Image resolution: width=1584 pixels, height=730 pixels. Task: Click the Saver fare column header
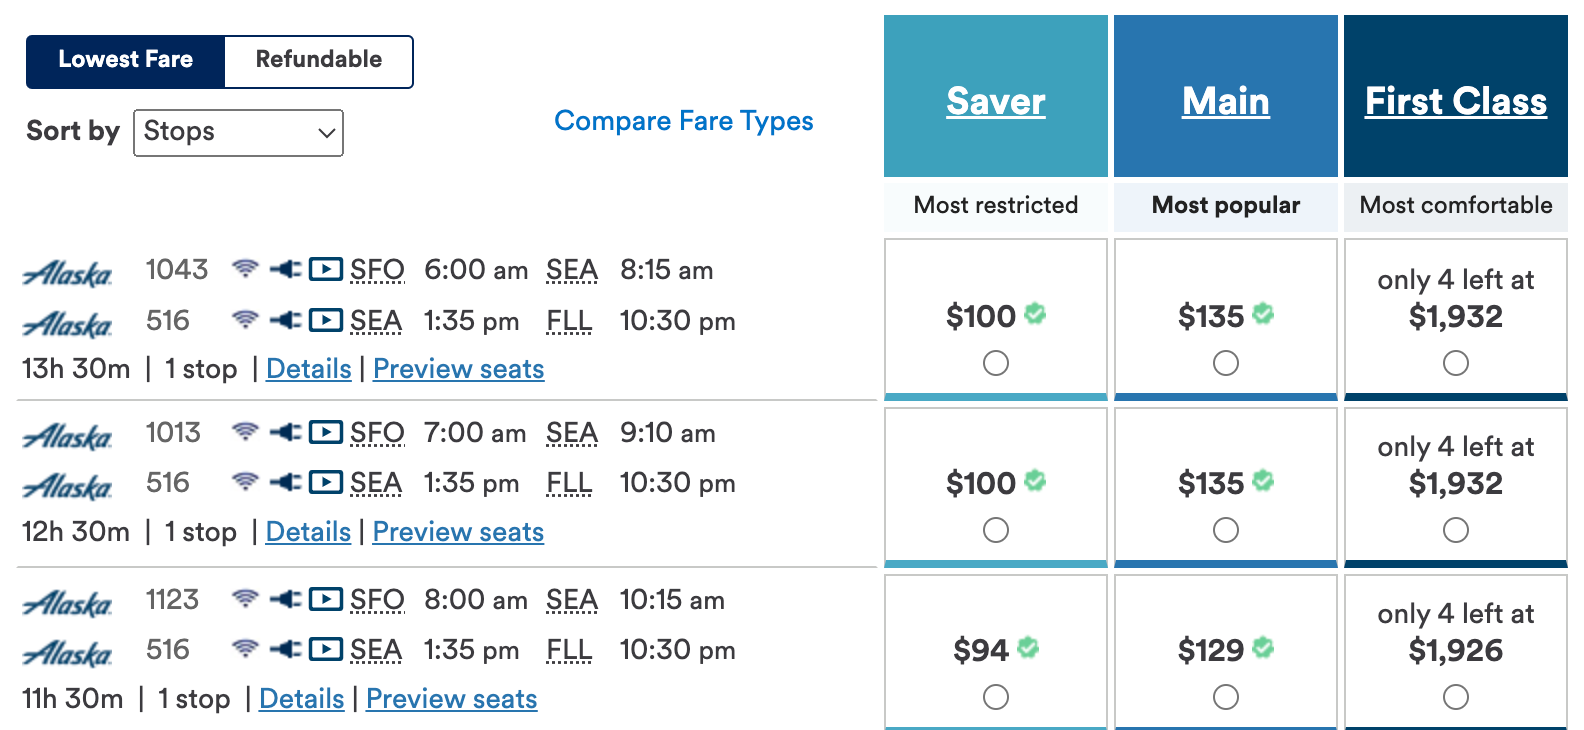pos(996,101)
